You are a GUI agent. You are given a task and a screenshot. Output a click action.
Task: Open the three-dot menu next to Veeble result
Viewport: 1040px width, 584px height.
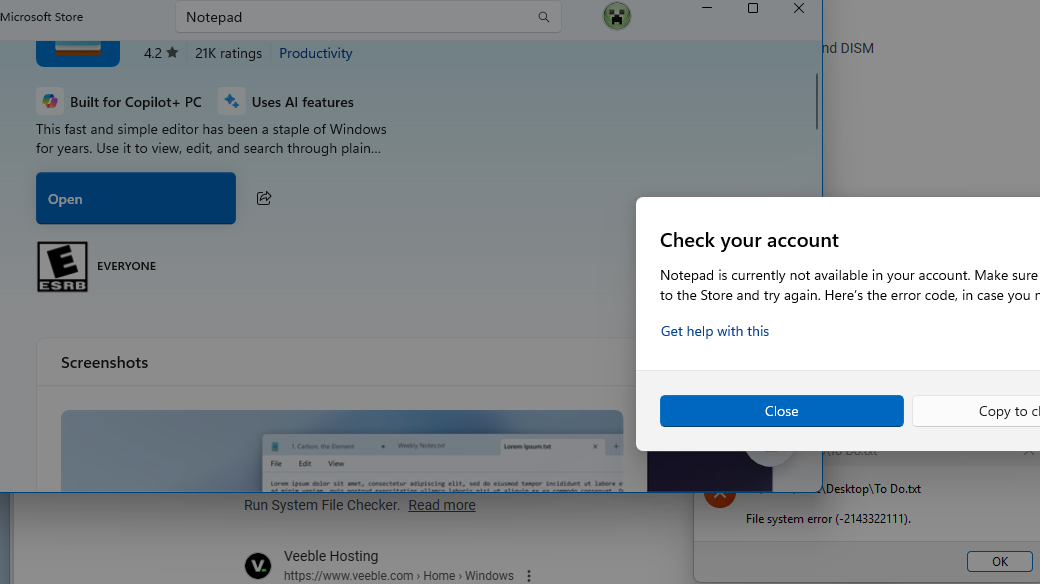pos(528,574)
